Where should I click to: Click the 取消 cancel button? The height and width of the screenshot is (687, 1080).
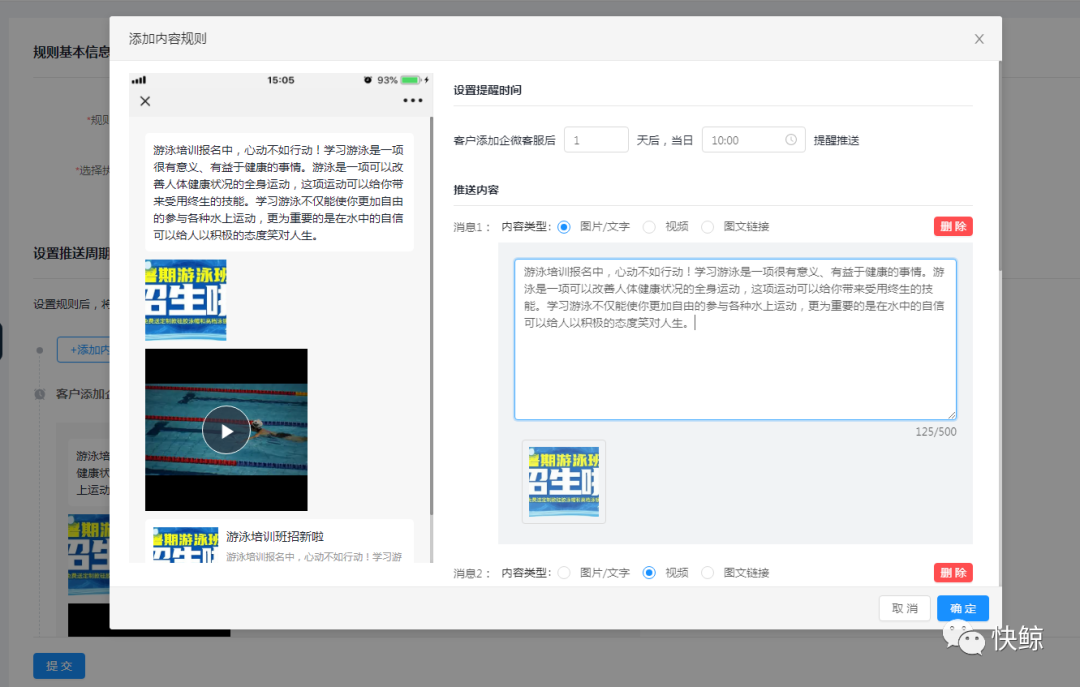[904, 608]
